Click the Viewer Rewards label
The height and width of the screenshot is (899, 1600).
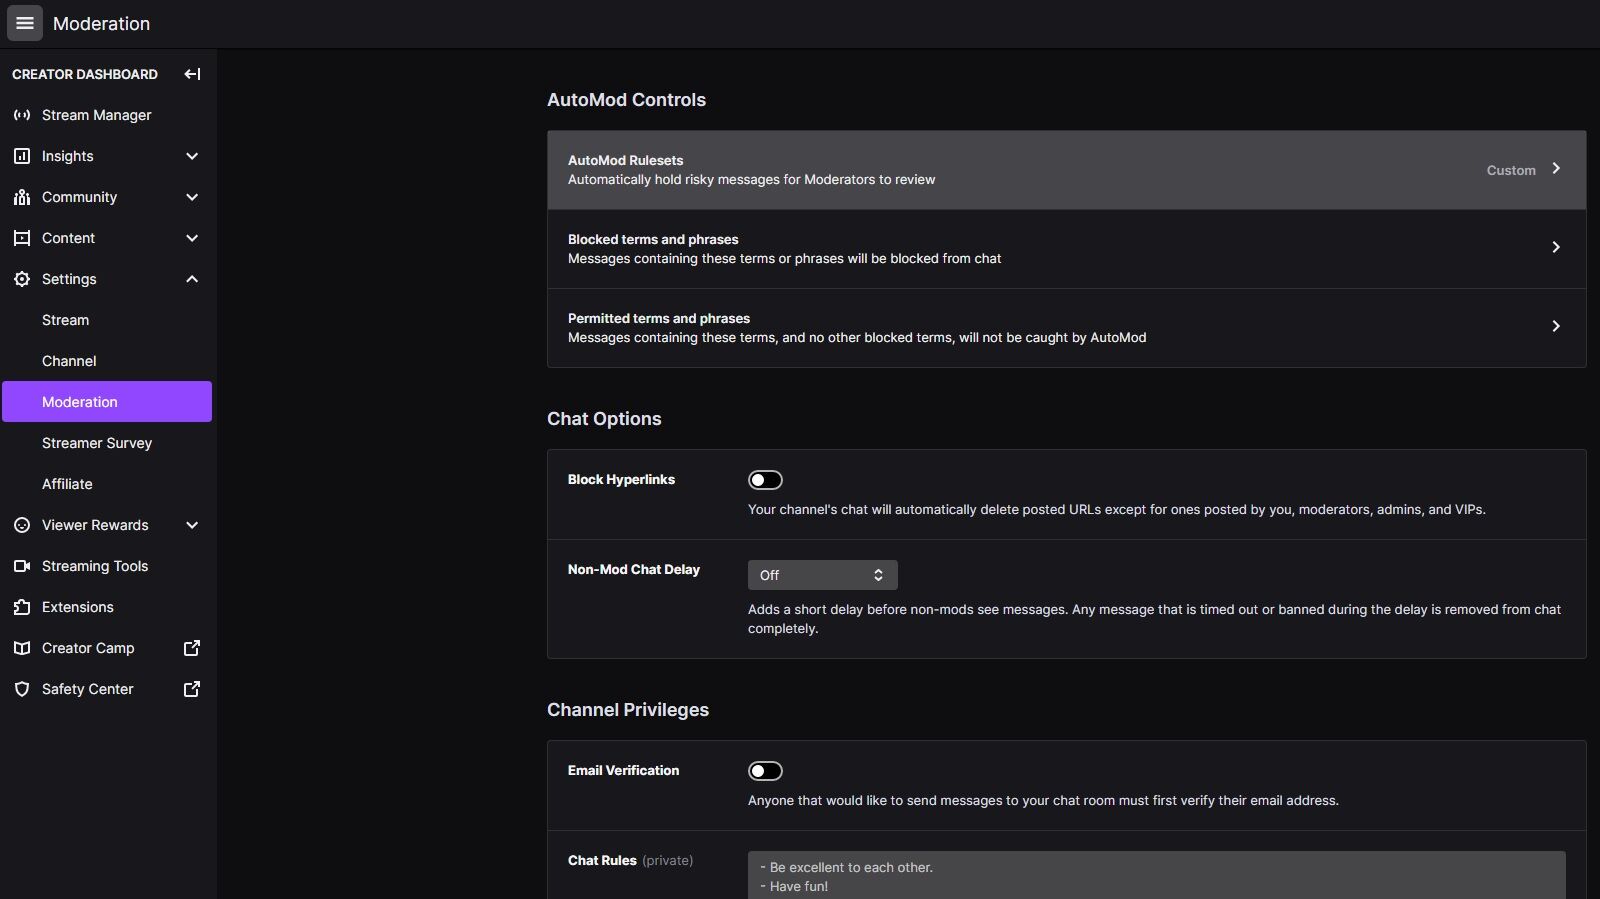click(x=95, y=525)
